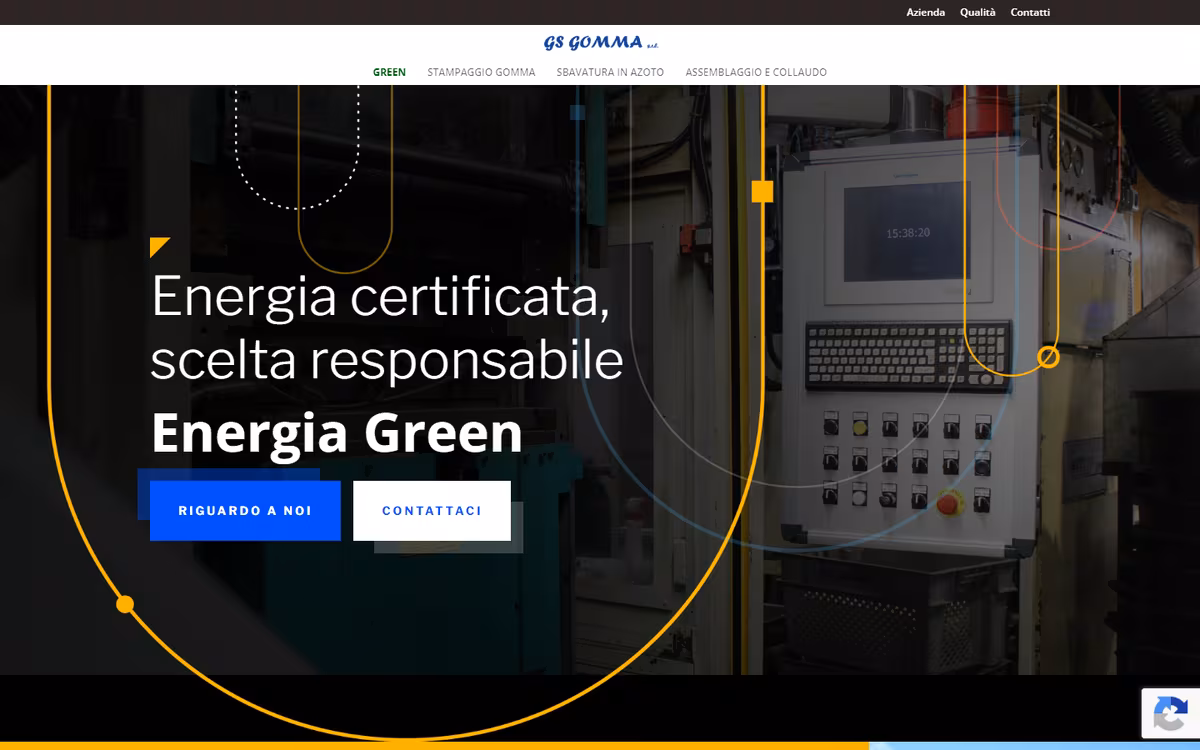Click the reCAPTCHA badge icon
The height and width of the screenshot is (750, 1200).
(1170, 714)
